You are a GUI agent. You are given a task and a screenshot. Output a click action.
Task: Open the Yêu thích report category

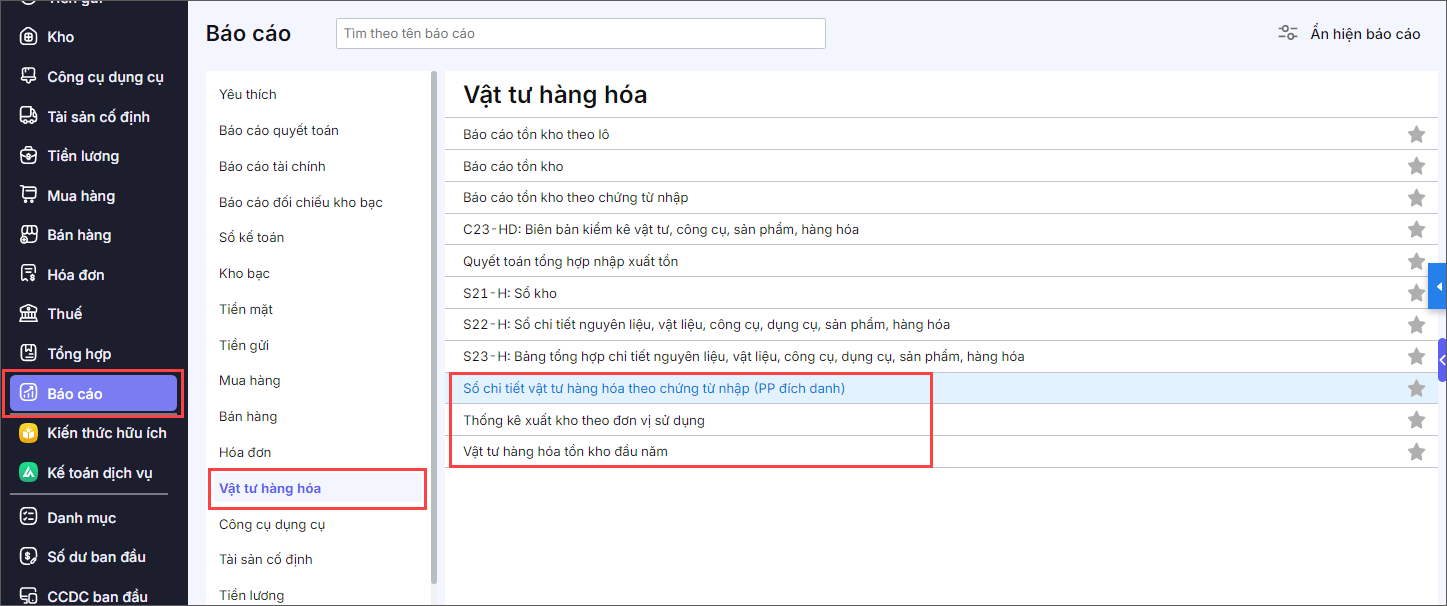tap(248, 94)
